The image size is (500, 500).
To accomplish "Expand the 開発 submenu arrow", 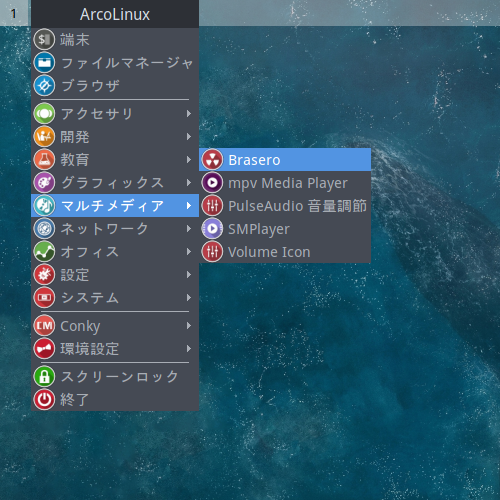I will point(189,137).
